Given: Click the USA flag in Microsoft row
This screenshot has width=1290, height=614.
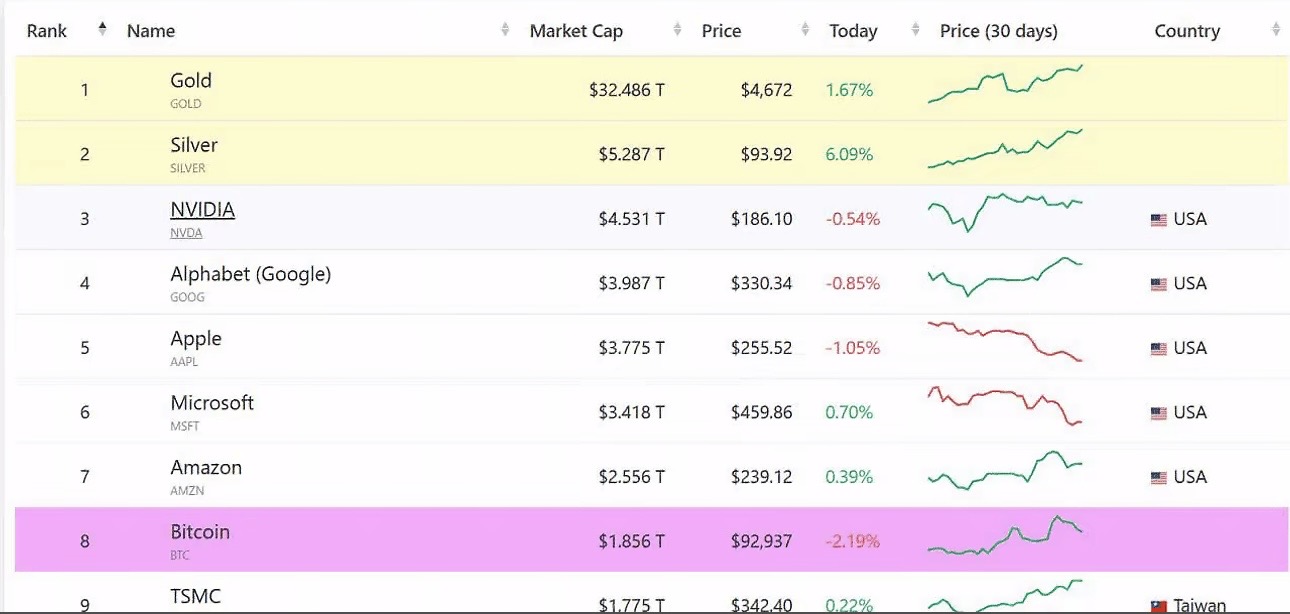Looking at the screenshot, I should click(x=1158, y=413).
